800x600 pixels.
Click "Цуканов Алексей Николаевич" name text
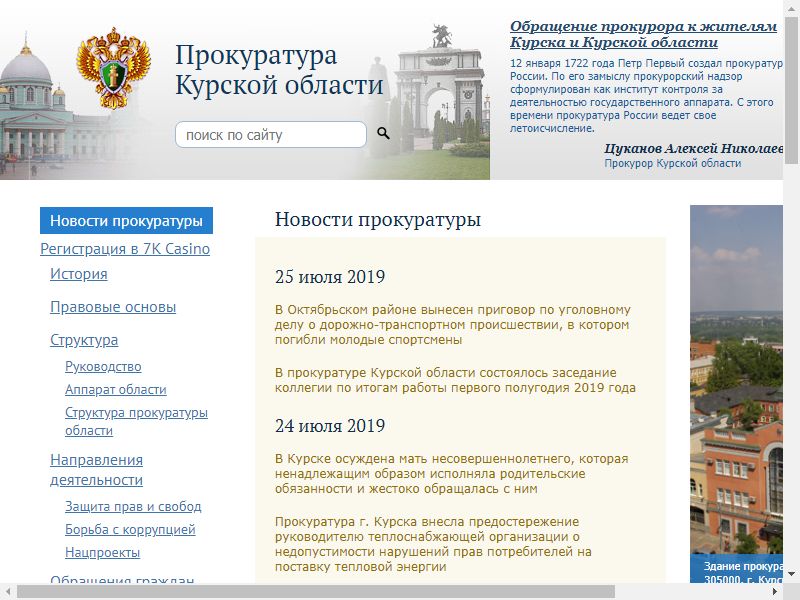[x=693, y=148]
